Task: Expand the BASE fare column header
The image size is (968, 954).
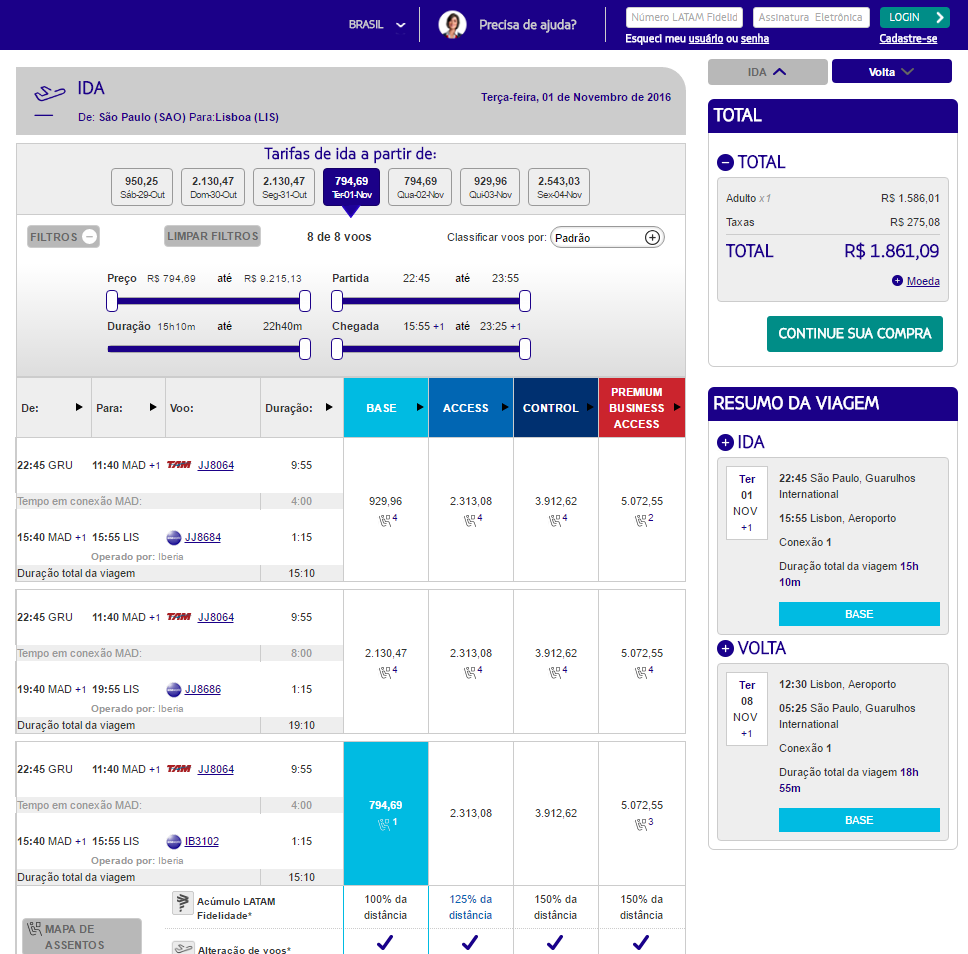Action: (386, 408)
